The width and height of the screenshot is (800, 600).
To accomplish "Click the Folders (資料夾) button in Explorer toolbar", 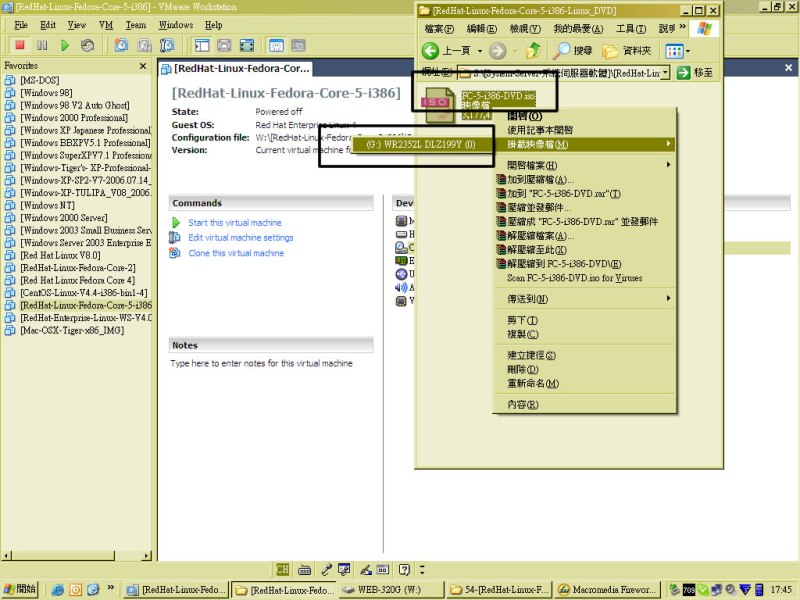I will (x=627, y=51).
